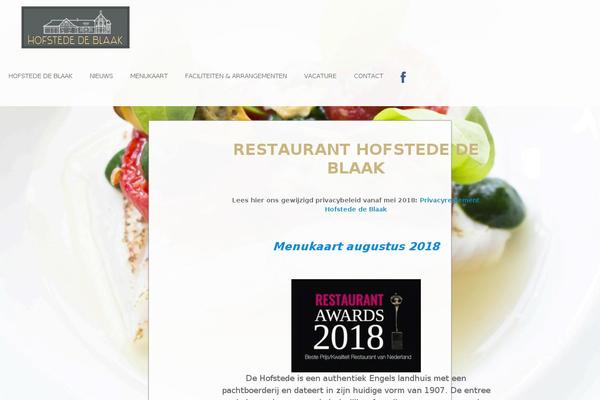This screenshot has height=400, width=600.
Task: Click the 'De Hofstede is een authentiek' paragraph
Action: click(356, 387)
